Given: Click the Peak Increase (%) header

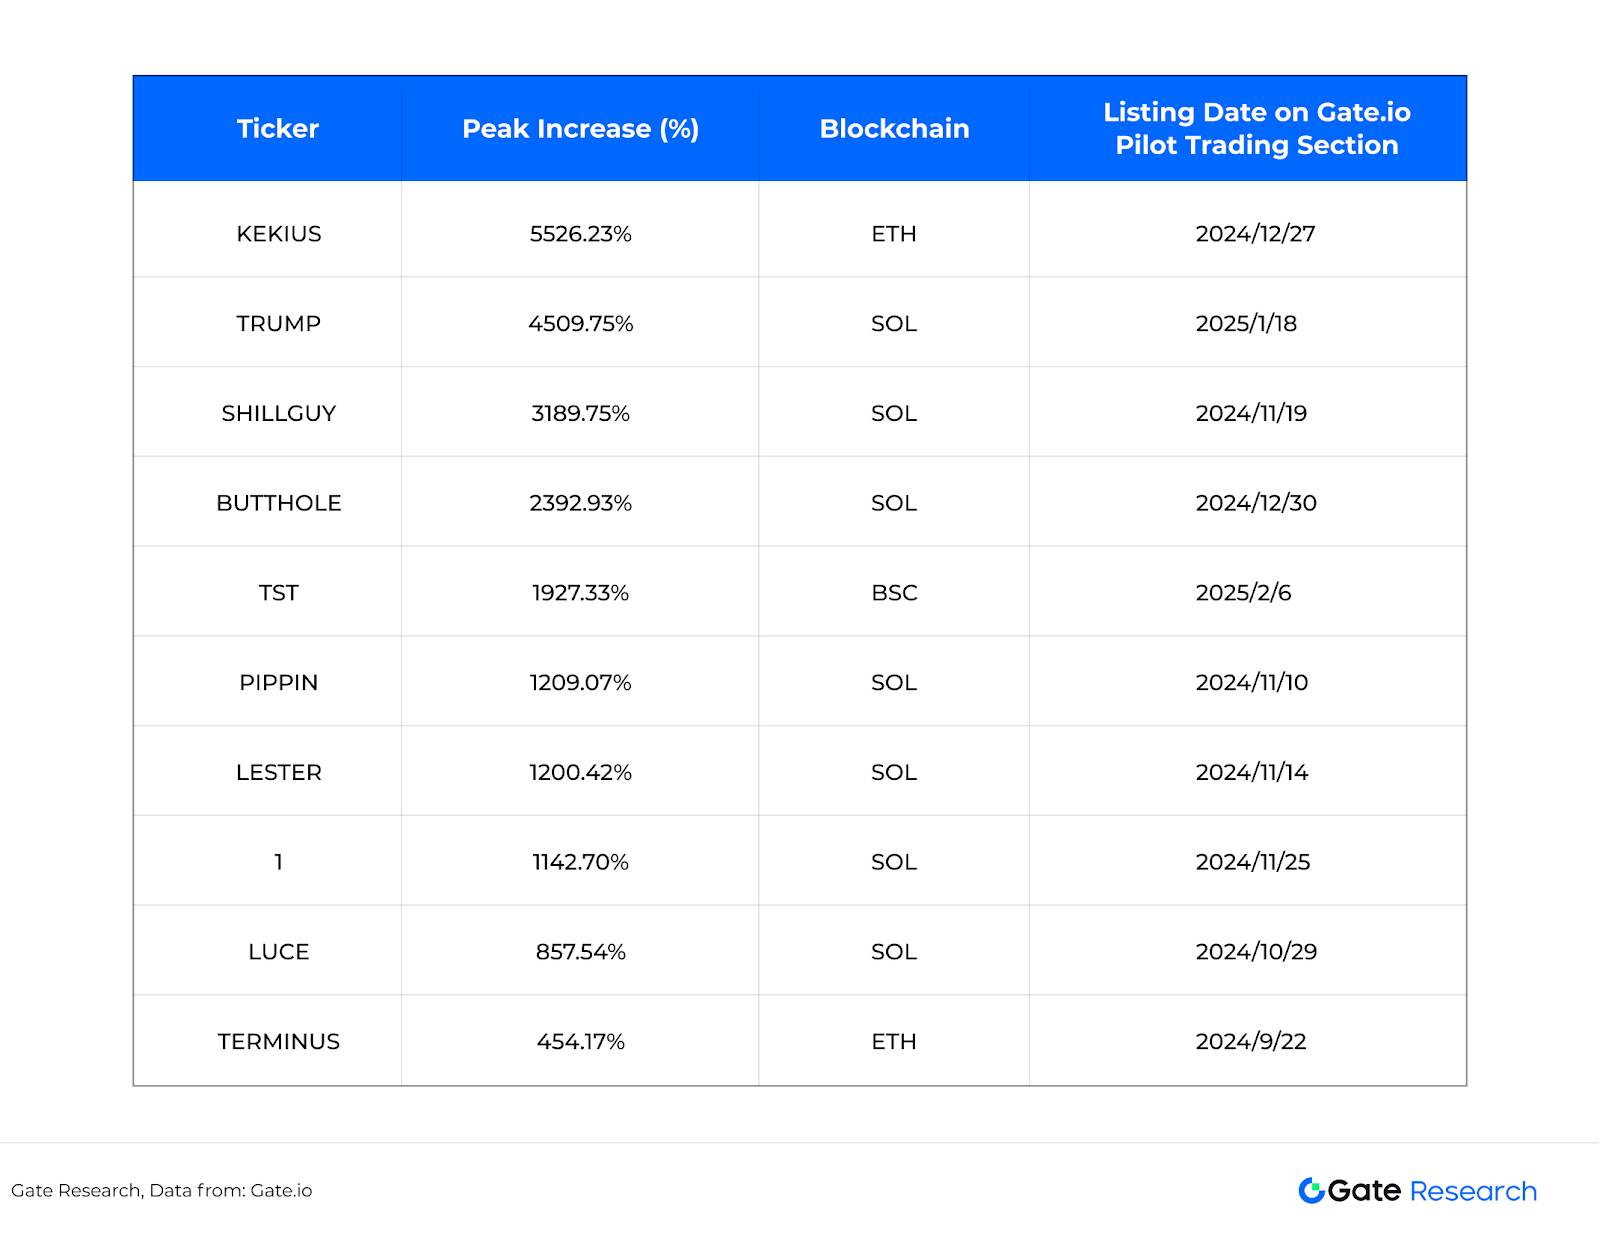Looking at the screenshot, I should pos(580,128).
